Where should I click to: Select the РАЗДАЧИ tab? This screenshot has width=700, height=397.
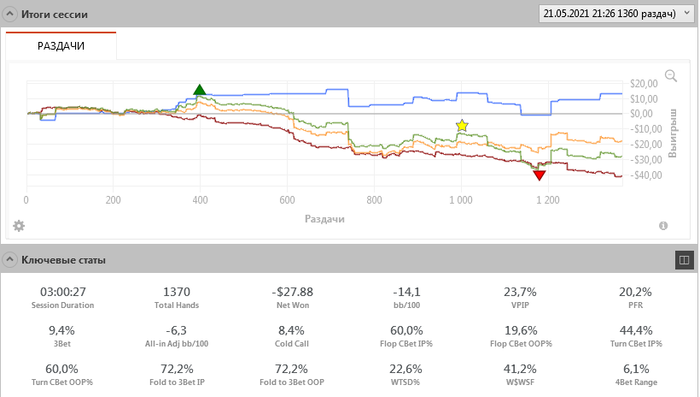61,46
